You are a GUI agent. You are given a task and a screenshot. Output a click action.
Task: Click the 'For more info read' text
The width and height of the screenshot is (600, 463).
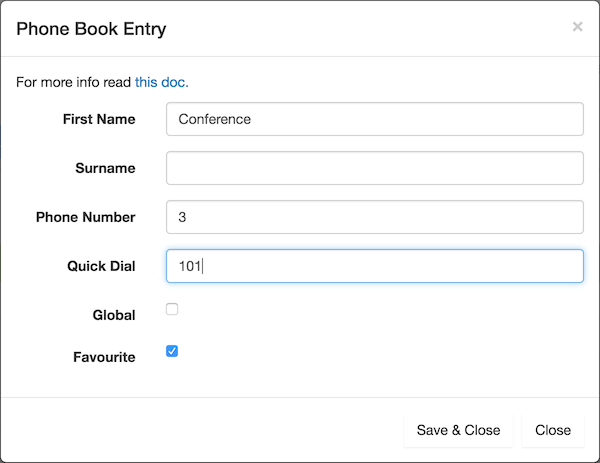point(73,82)
